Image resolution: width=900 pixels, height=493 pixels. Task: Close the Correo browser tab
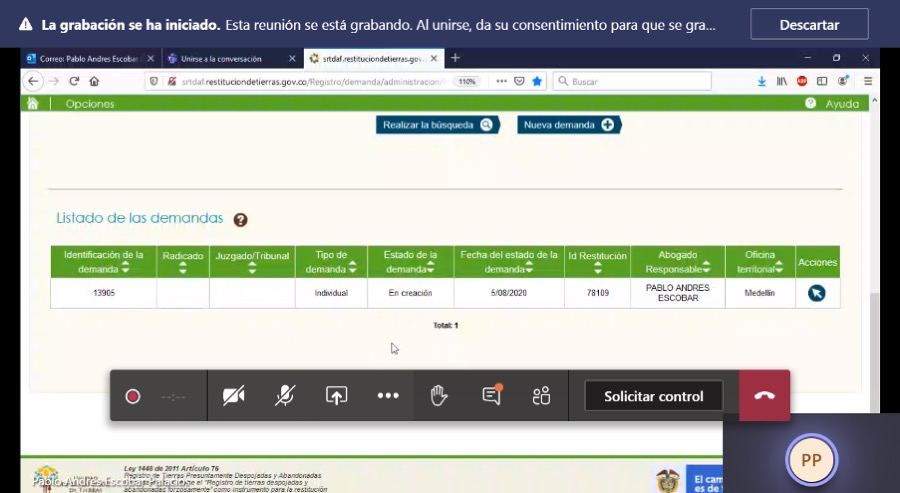(151, 59)
